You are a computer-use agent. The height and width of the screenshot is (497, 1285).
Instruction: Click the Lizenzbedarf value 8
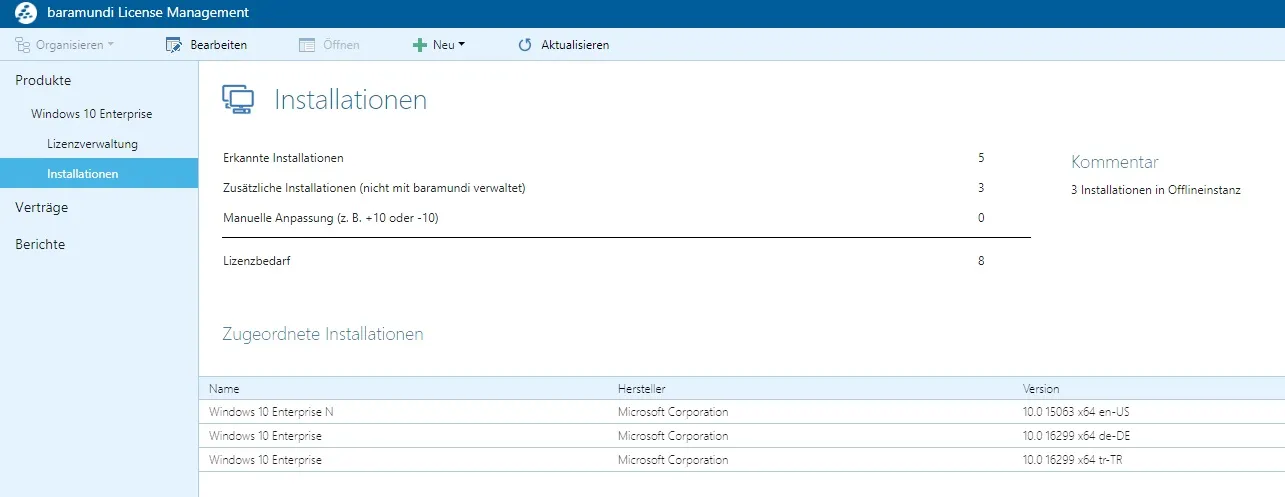[981, 261]
